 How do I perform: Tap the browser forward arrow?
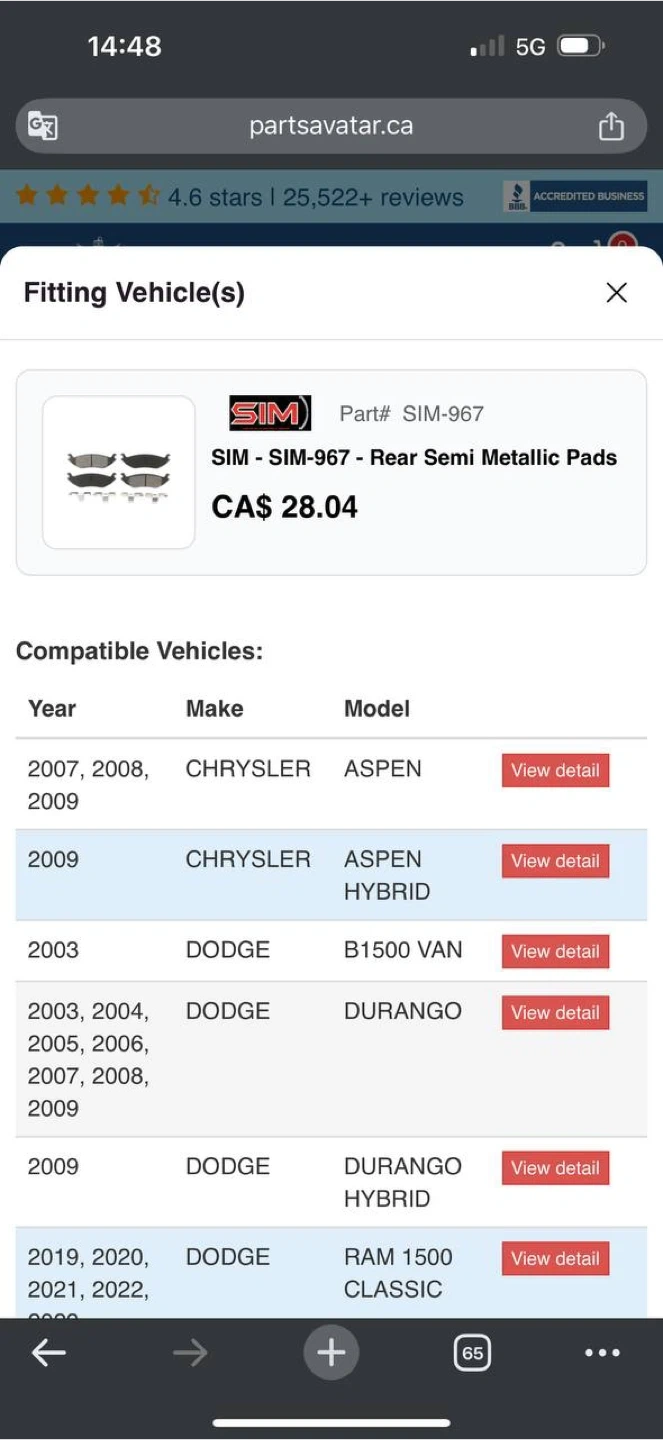189,1353
